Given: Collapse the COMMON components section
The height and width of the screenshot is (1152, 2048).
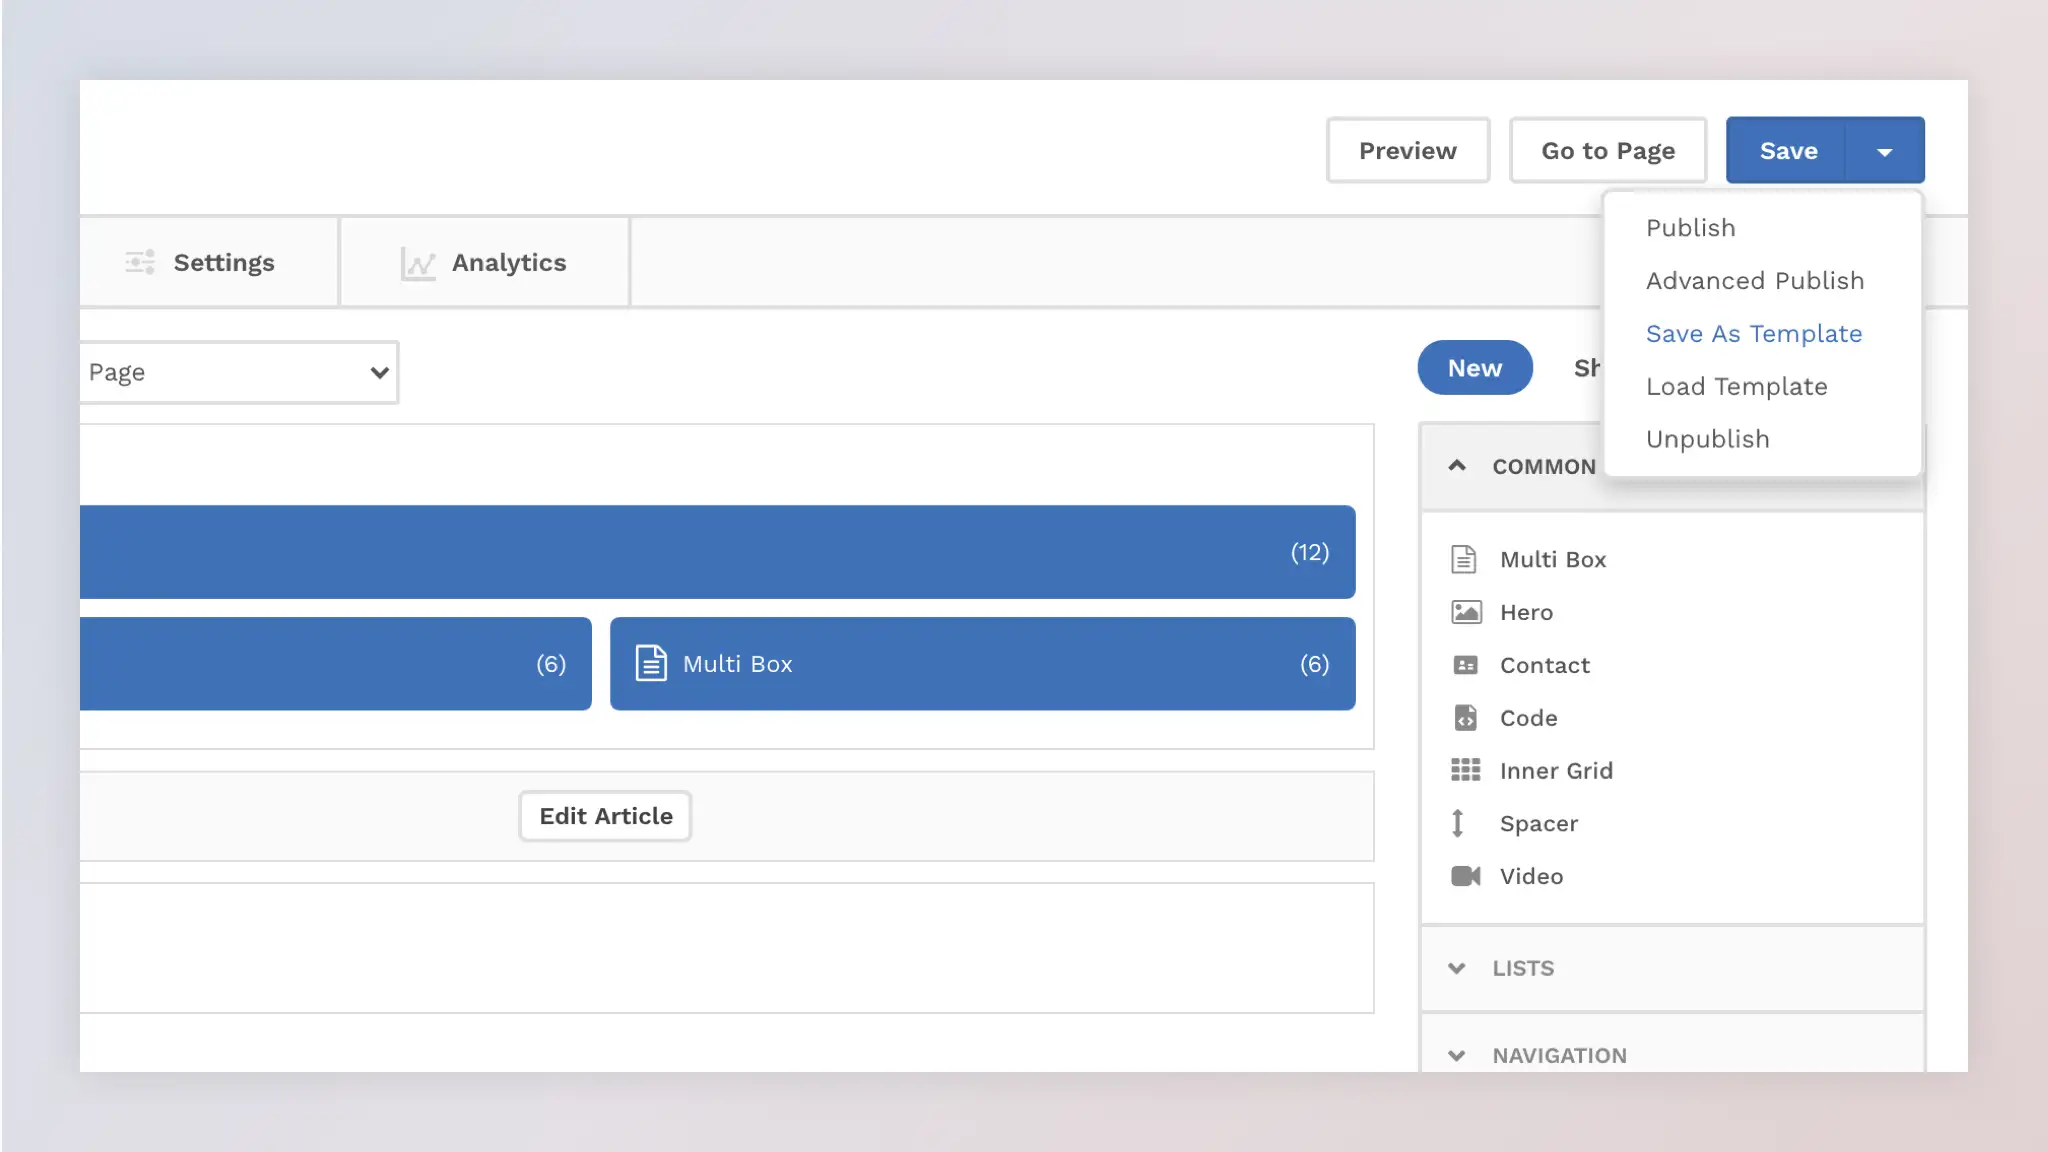Looking at the screenshot, I should coord(1456,466).
